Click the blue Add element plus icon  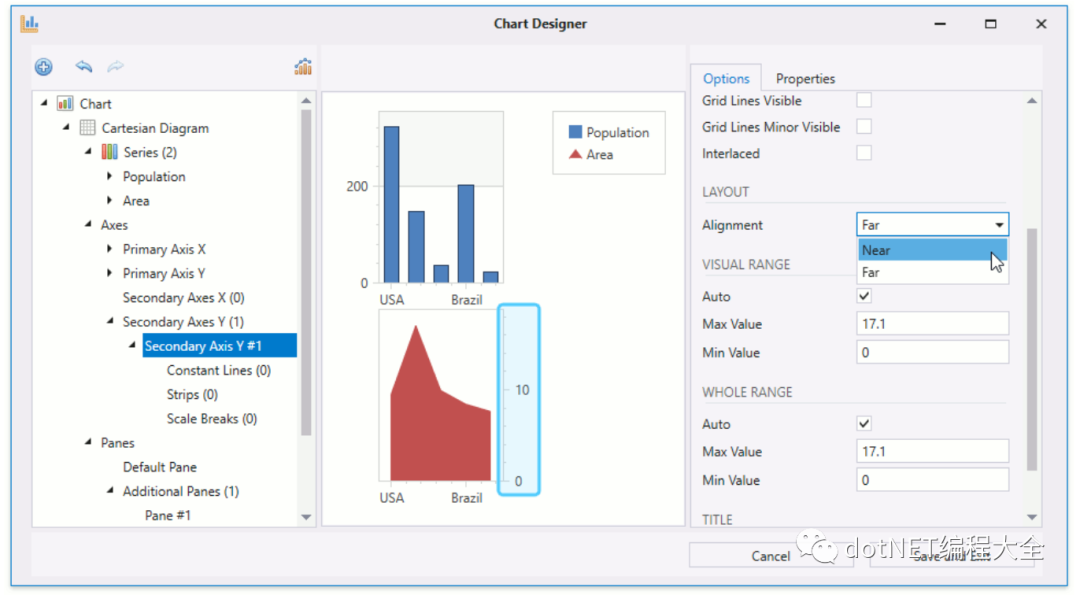[x=43, y=67]
